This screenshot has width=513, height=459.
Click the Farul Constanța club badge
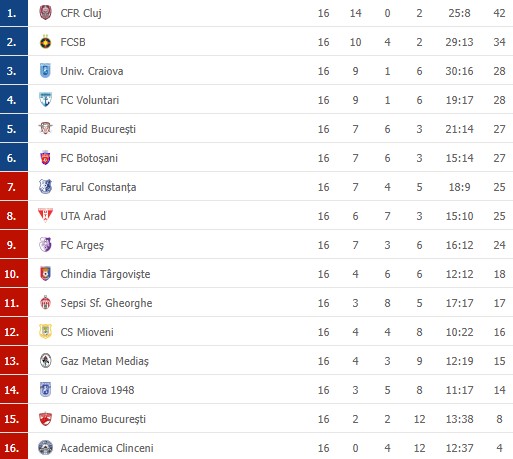click(x=45, y=187)
